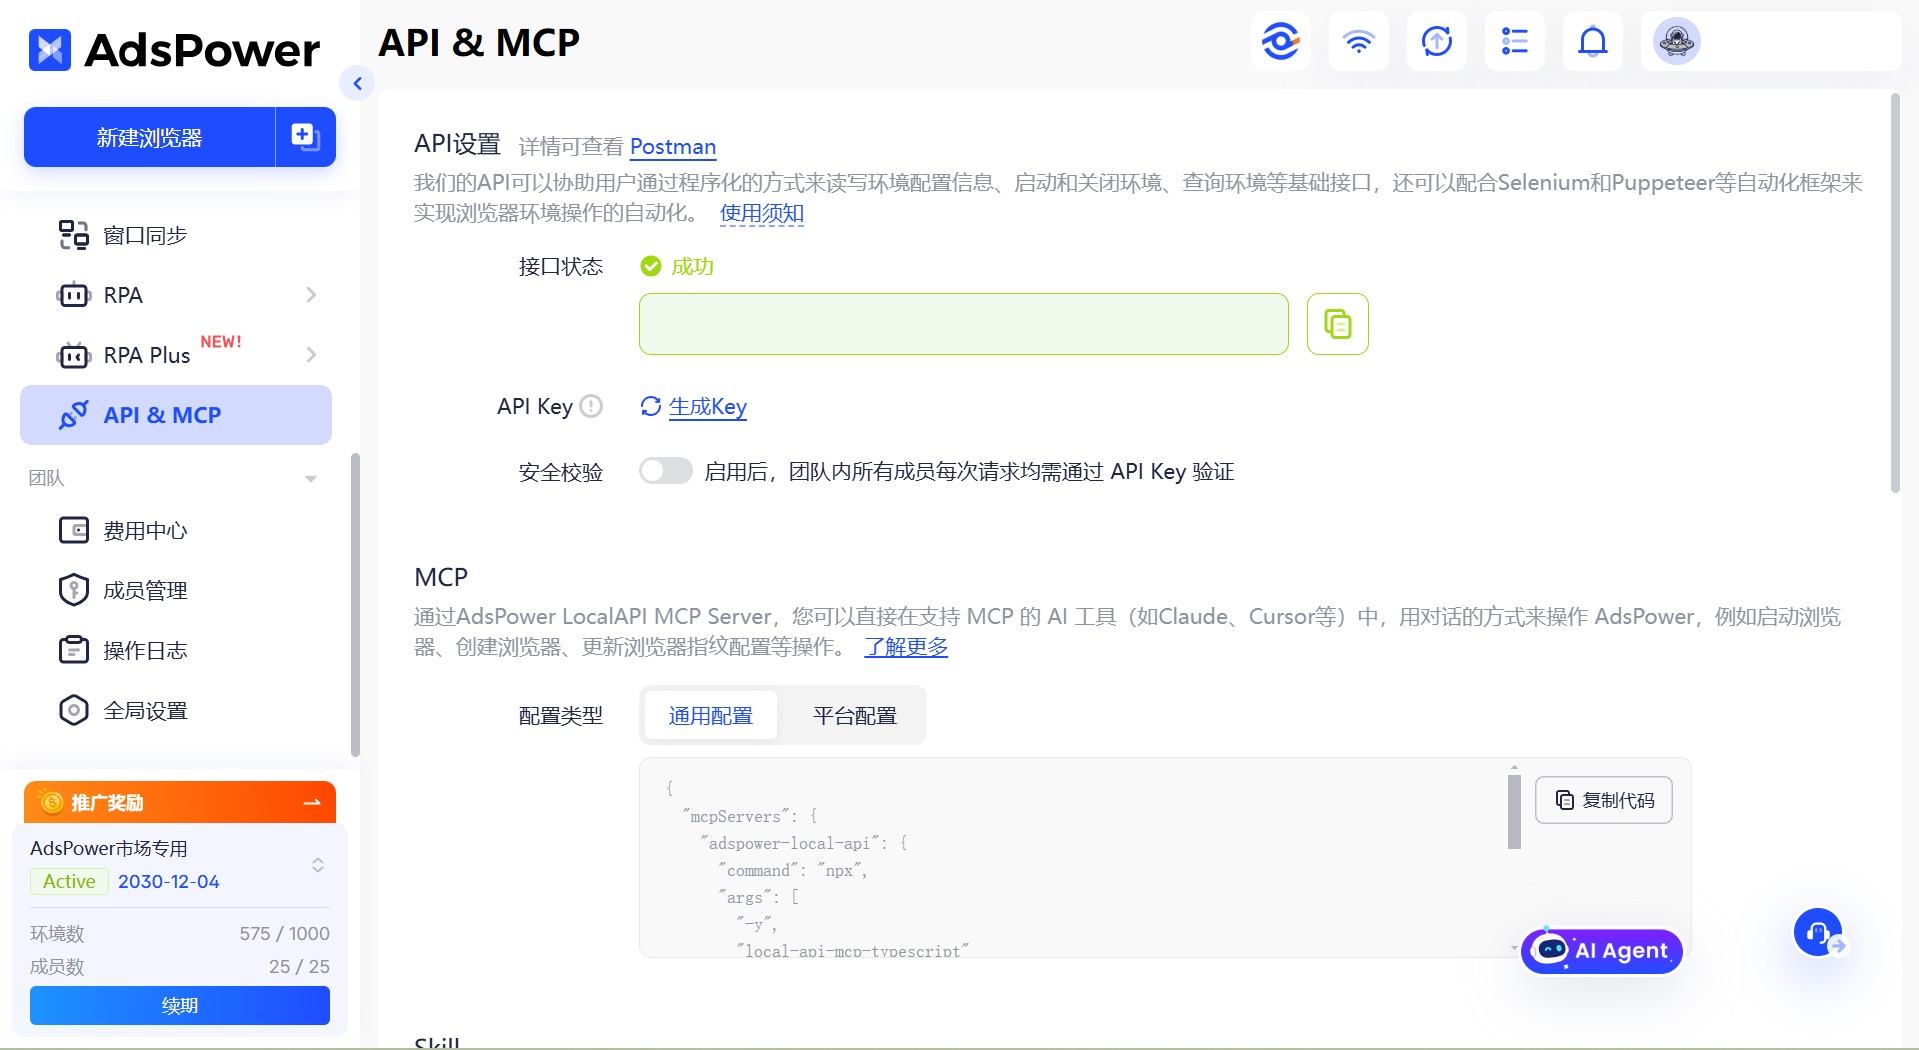The image size is (1919, 1050).
Task: Open batch create browser icon button
Action: [306, 137]
